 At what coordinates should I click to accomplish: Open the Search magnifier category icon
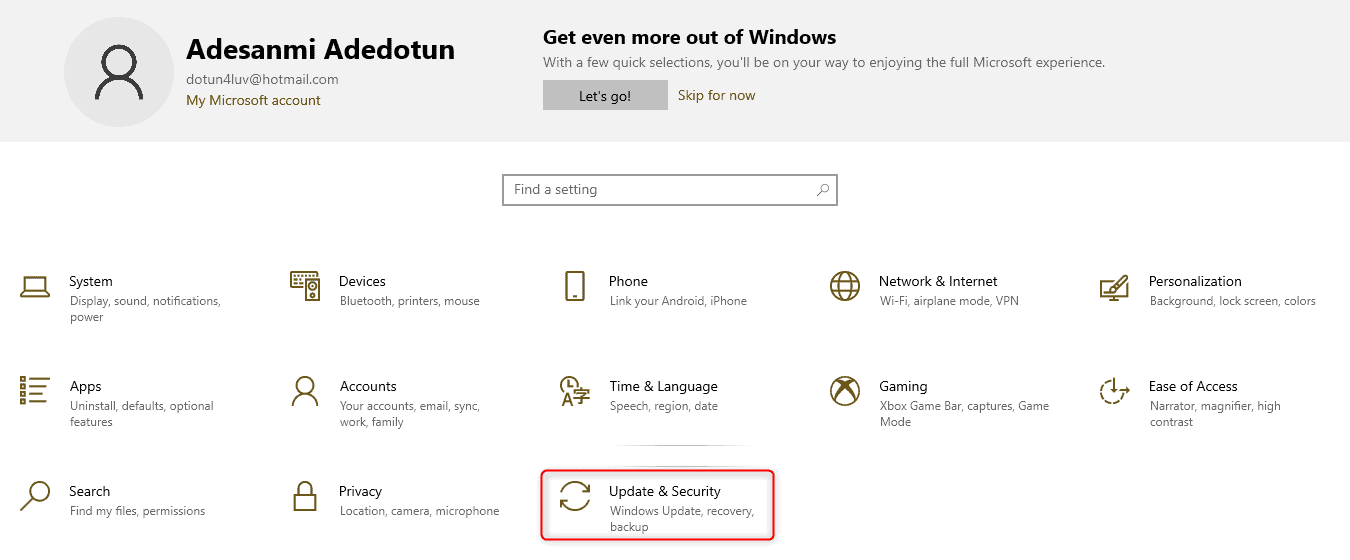tap(35, 496)
